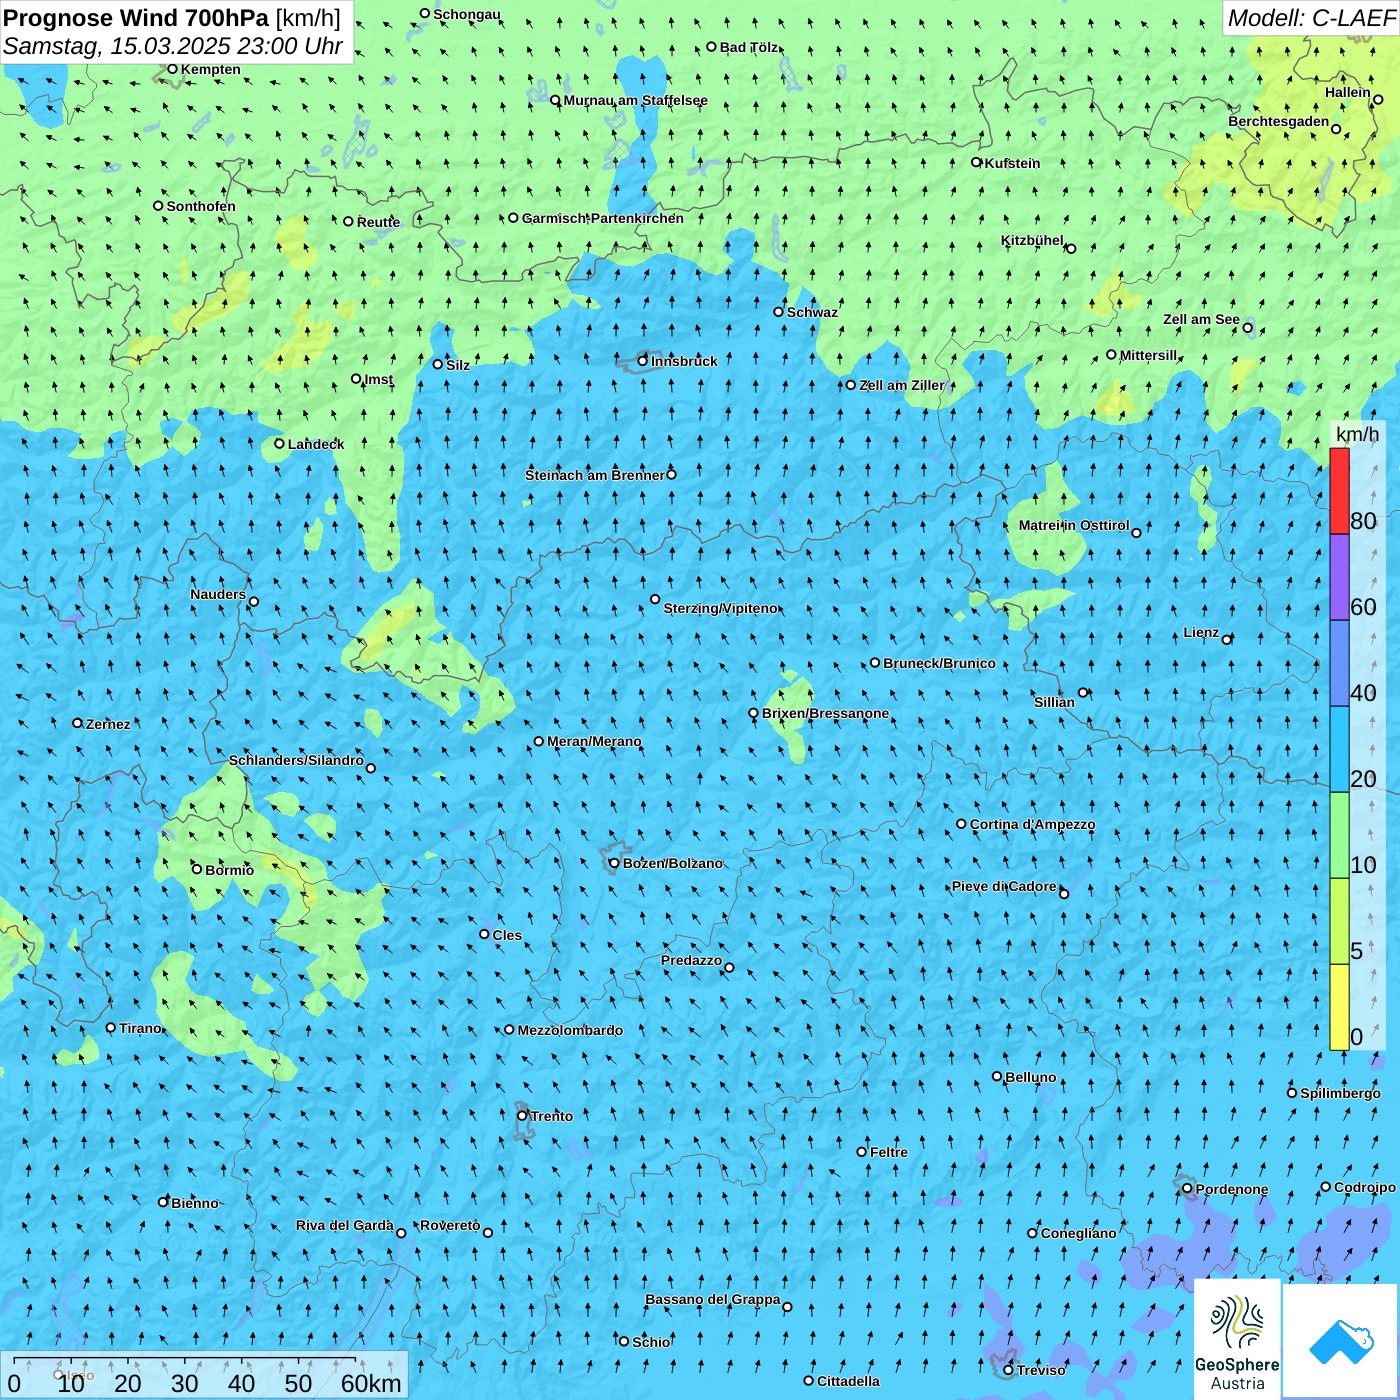
Task: Click the blue cloud logo icon
Action: (x=1340, y=1341)
